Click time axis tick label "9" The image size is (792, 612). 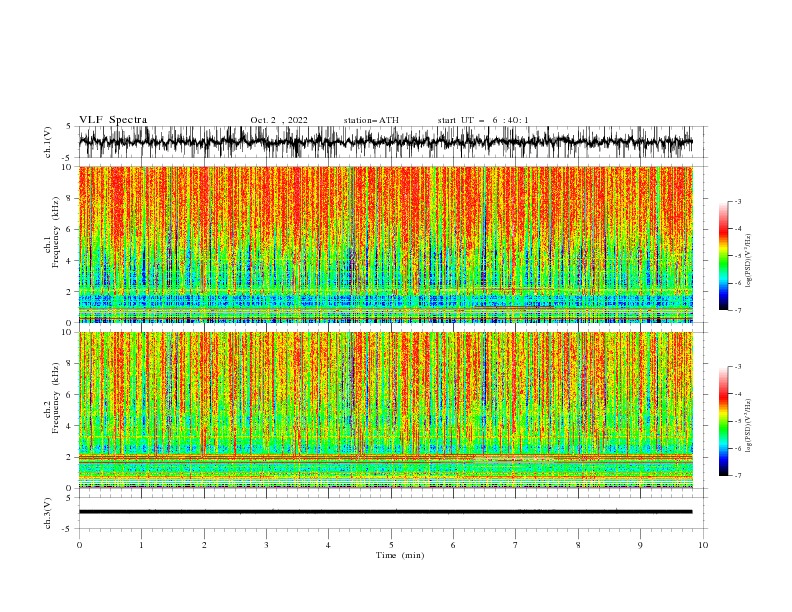(x=640, y=545)
